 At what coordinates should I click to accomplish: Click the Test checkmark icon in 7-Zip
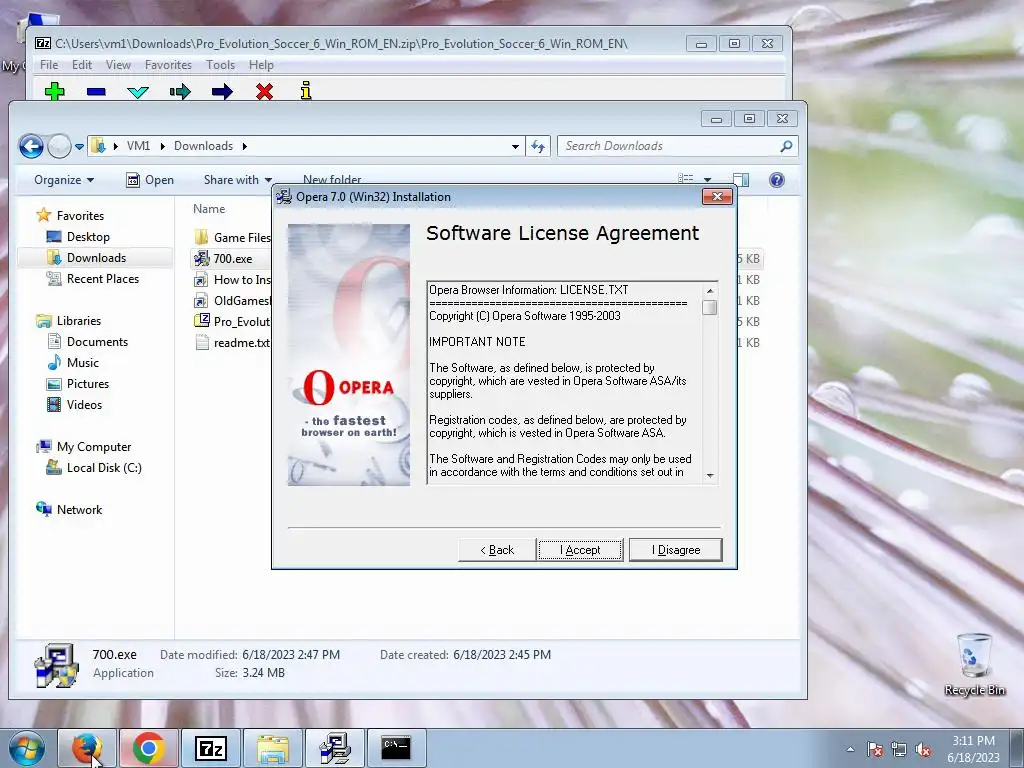click(138, 91)
